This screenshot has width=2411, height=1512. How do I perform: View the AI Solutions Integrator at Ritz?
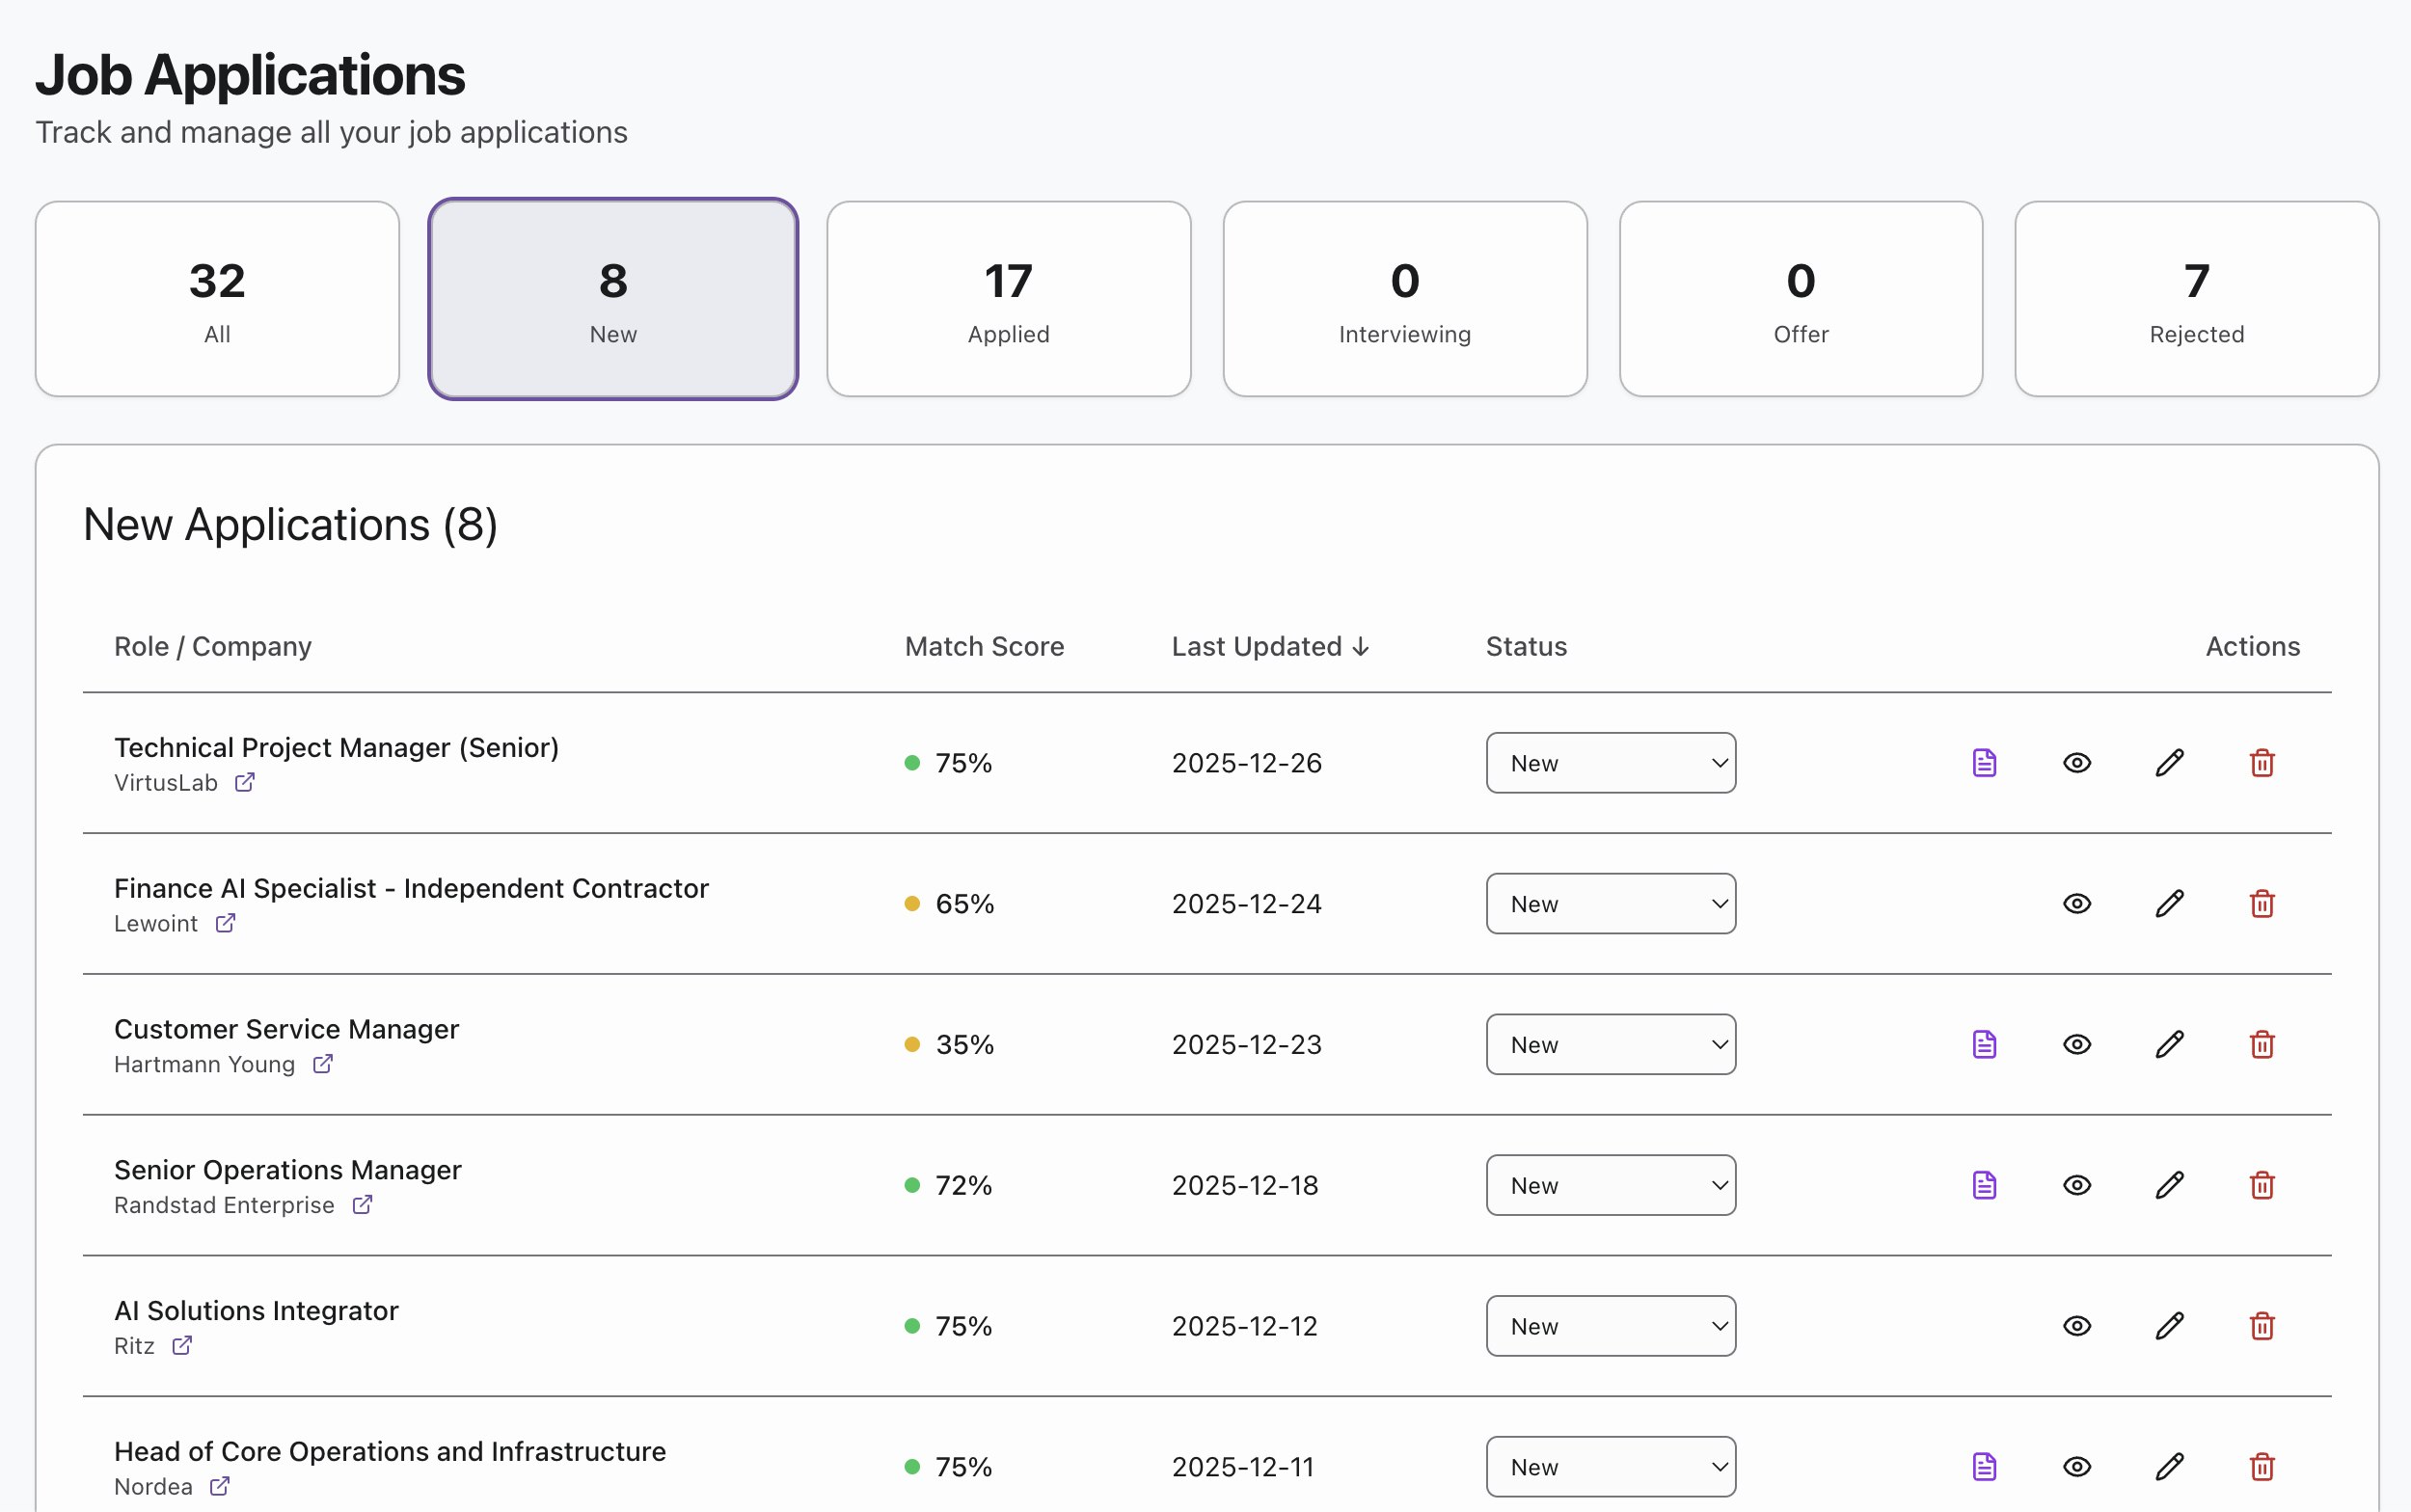(2076, 1326)
